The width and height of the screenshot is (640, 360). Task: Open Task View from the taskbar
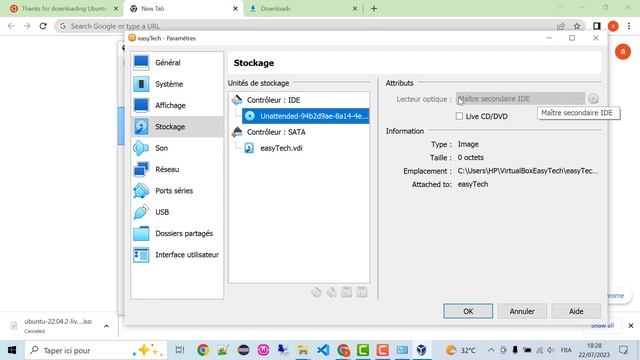[x=180, y=350]
